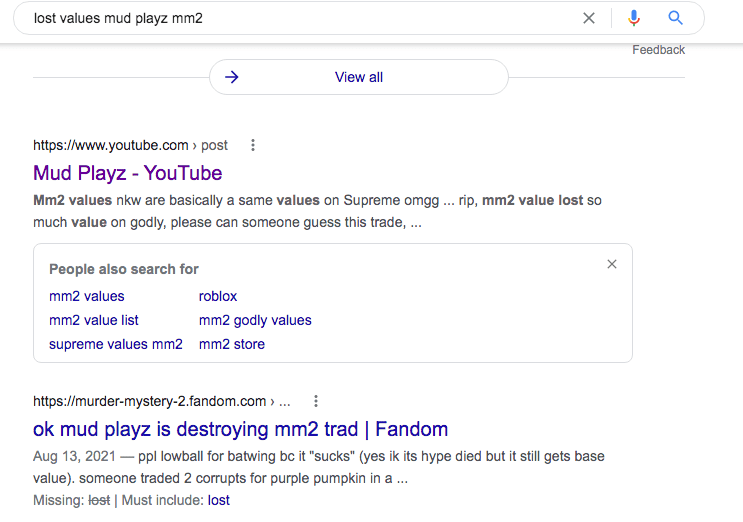Search for the roblox suggestion
Viewport: 743px width, 522px height.
(x=217, y=296)
